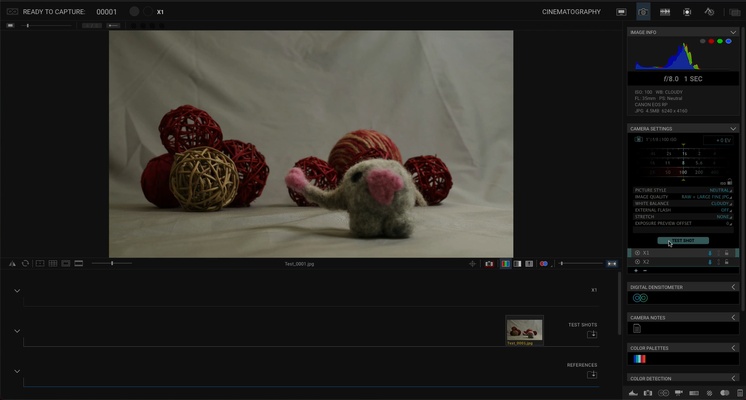The image size is (746, 400).
Task: Select the X1 exposure row
Action: 670,253
